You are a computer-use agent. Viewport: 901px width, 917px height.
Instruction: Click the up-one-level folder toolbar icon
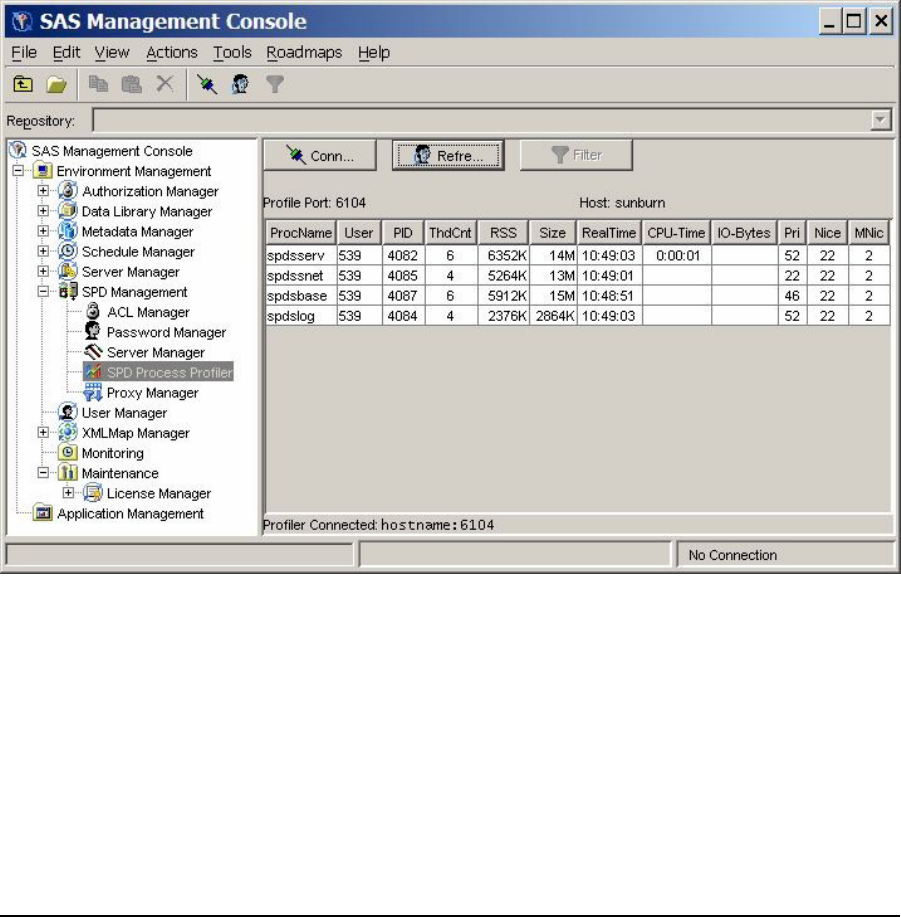click(x=23, y=85)
